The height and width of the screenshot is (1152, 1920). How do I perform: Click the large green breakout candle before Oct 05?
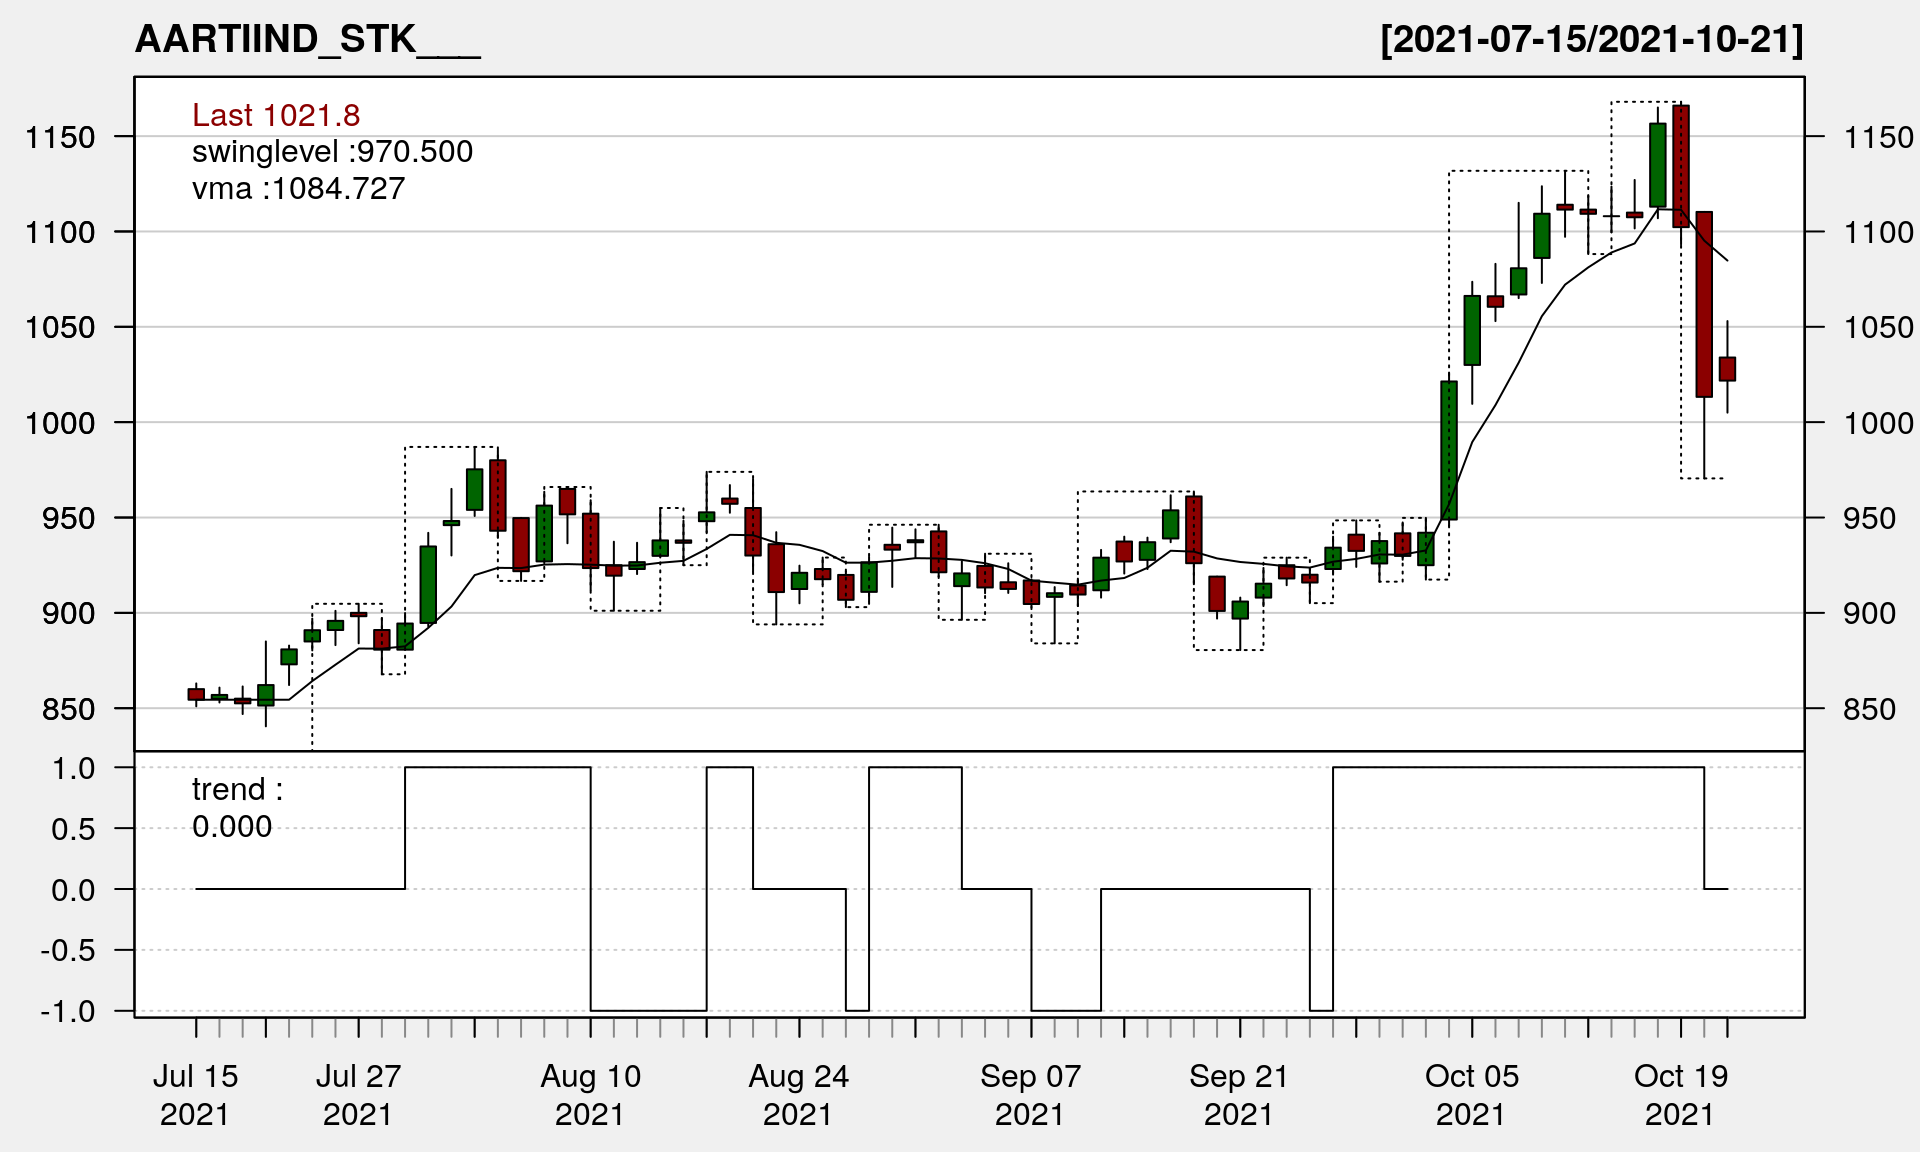(1449, 450)
